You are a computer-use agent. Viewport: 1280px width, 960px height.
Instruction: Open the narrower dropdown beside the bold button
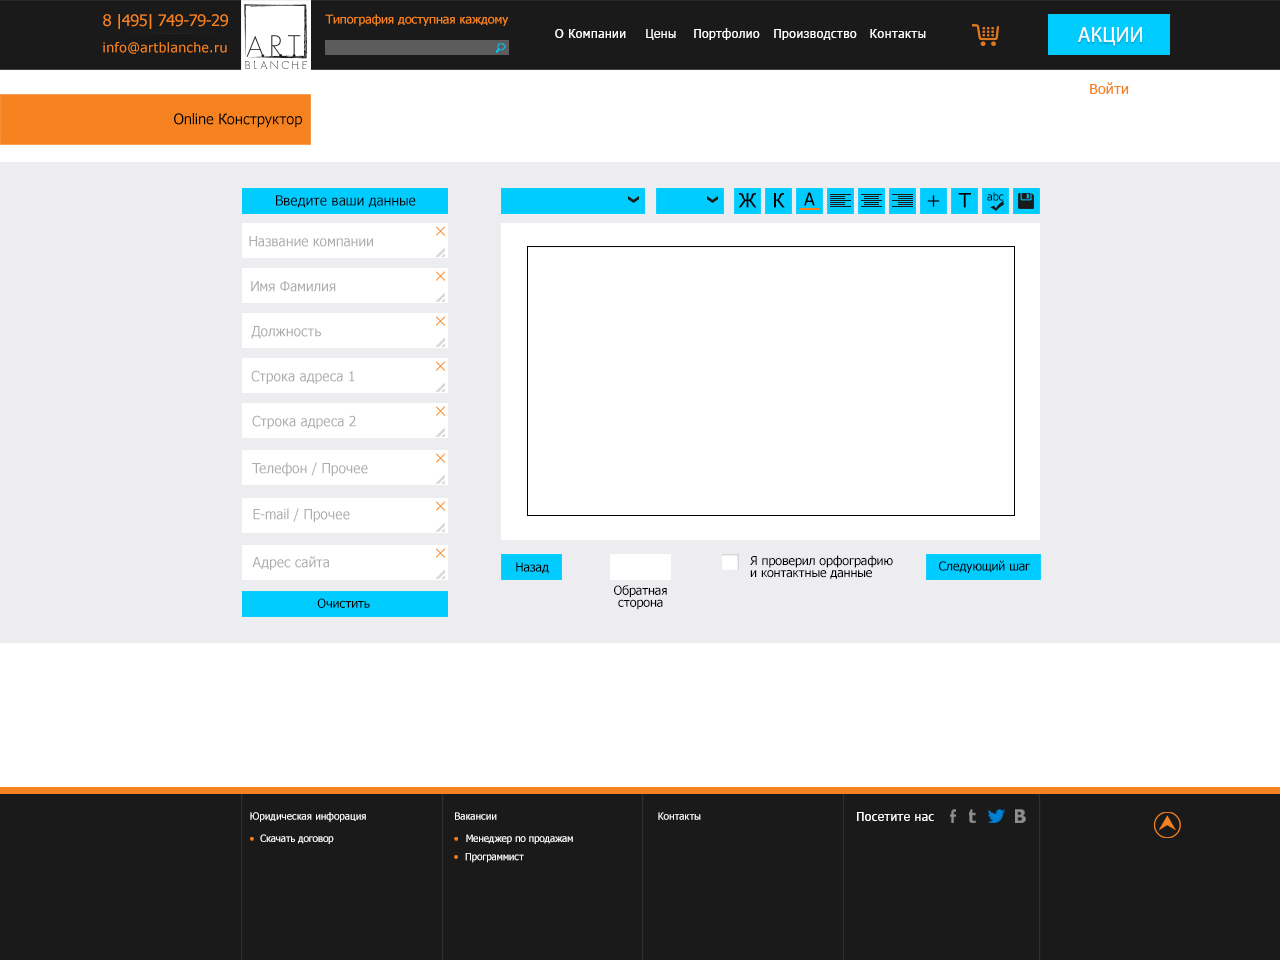(x=690, y=201)
